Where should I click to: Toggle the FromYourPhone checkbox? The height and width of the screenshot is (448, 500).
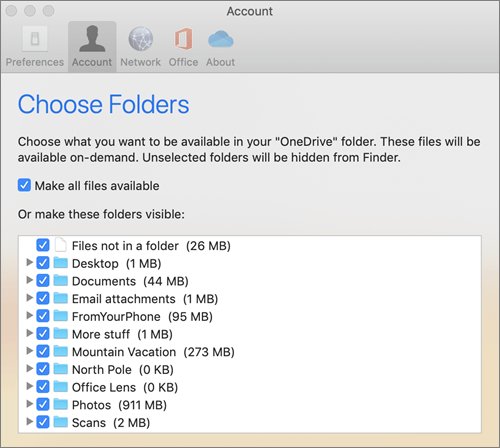[x=43, y=316]
